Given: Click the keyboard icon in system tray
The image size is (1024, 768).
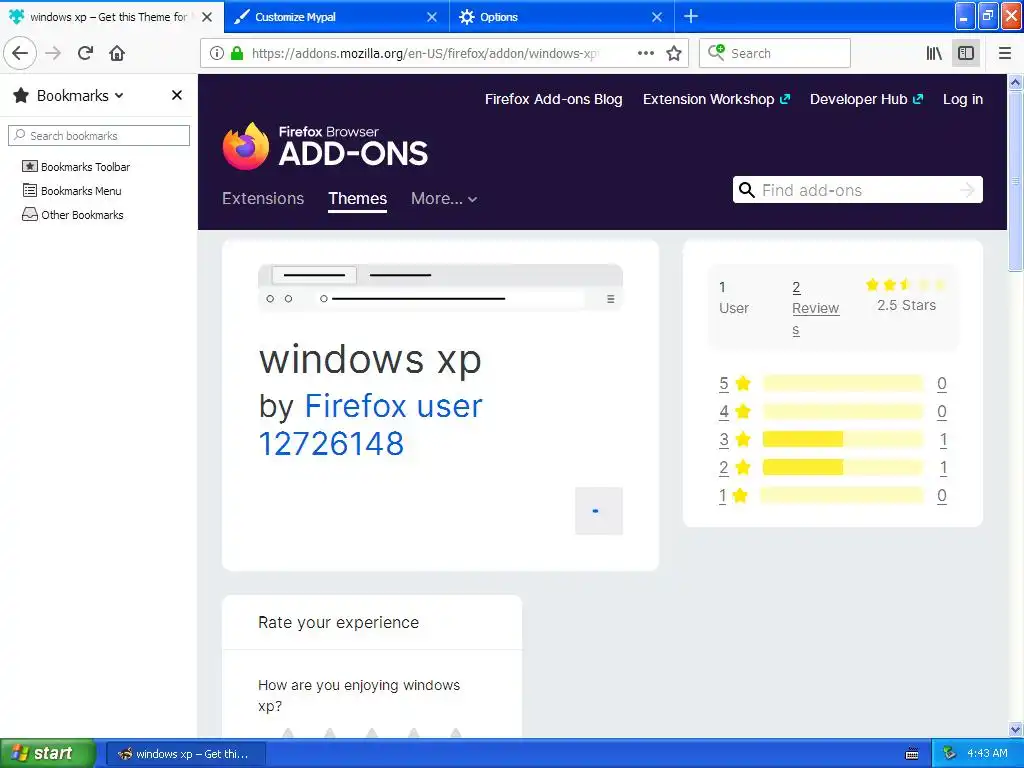Looking at the screenshot, I should click(x=912, y=754).
